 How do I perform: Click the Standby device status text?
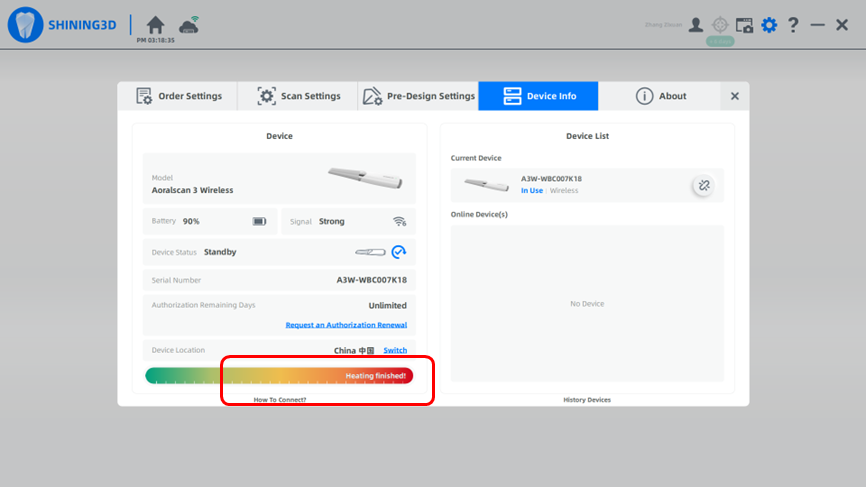(220, 252)
